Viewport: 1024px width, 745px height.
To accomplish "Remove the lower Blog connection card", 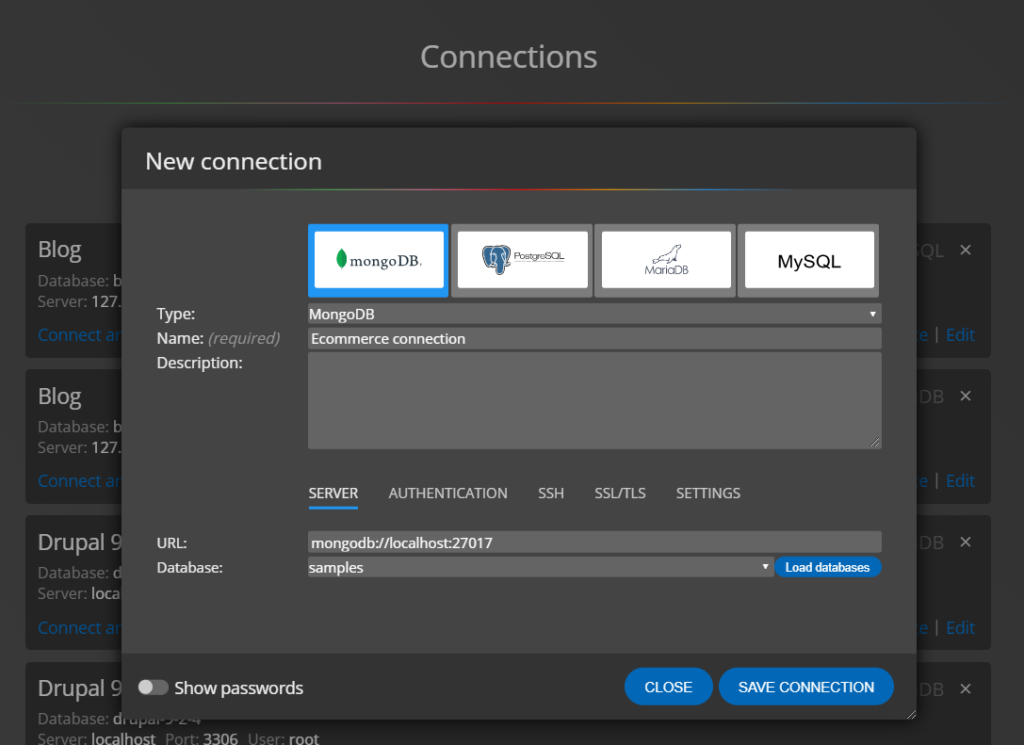I will click(x=965, y=396).
